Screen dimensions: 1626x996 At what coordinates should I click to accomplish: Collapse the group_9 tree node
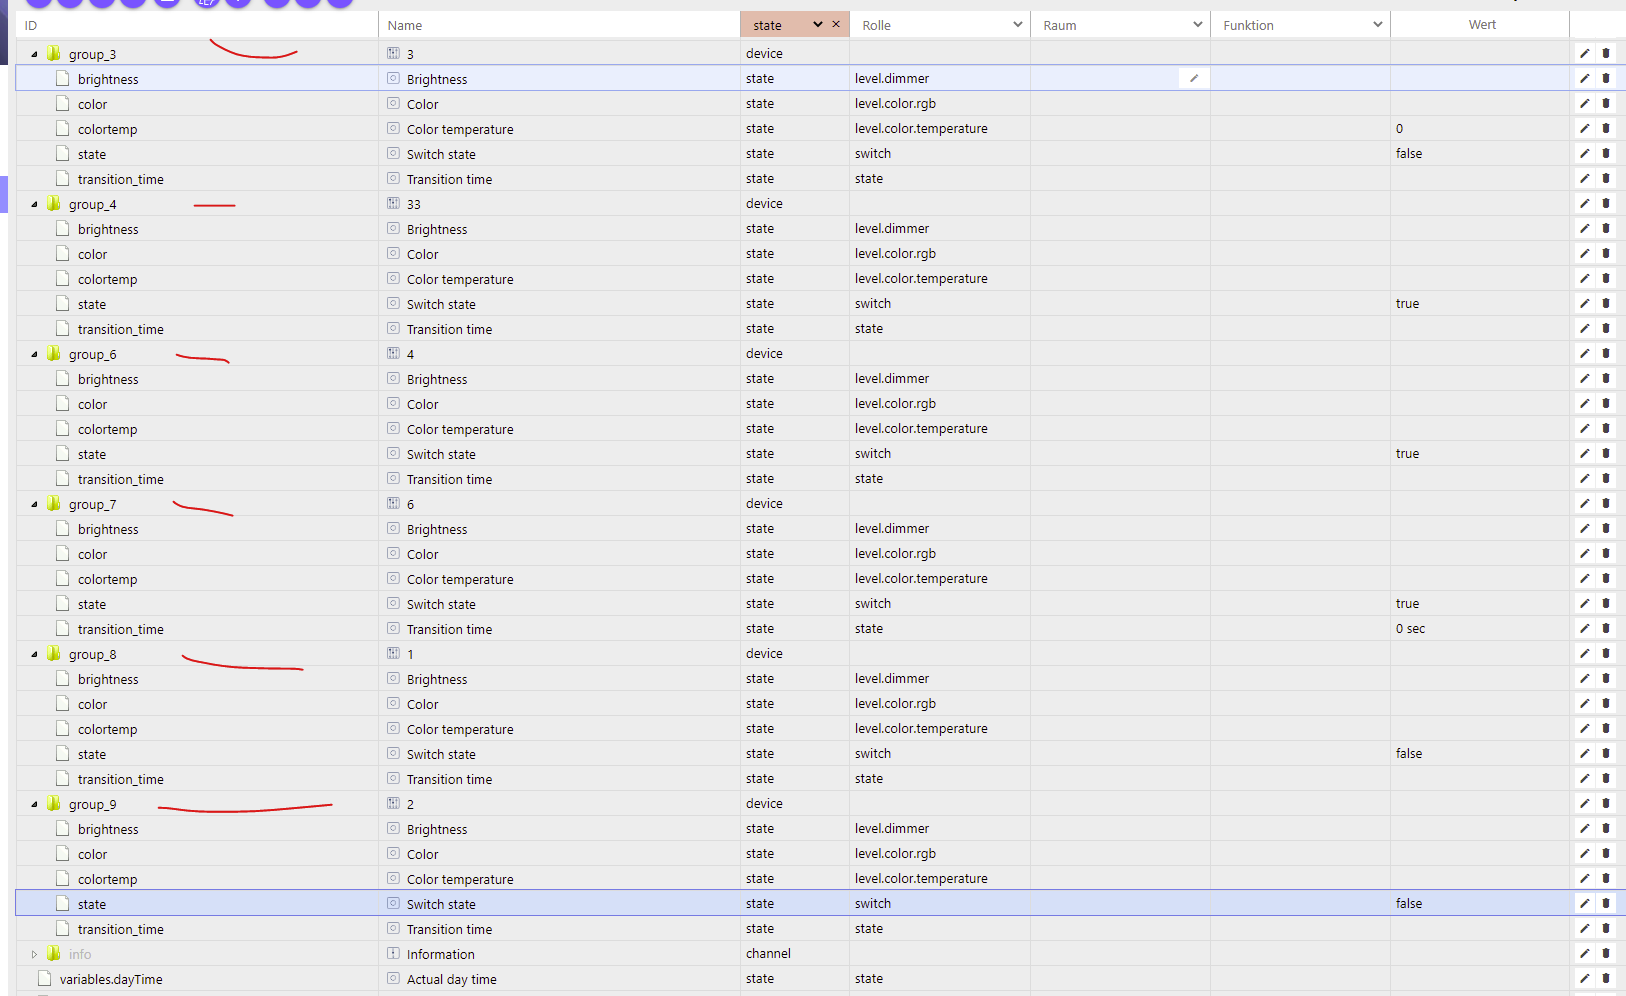tap(34, 804)
